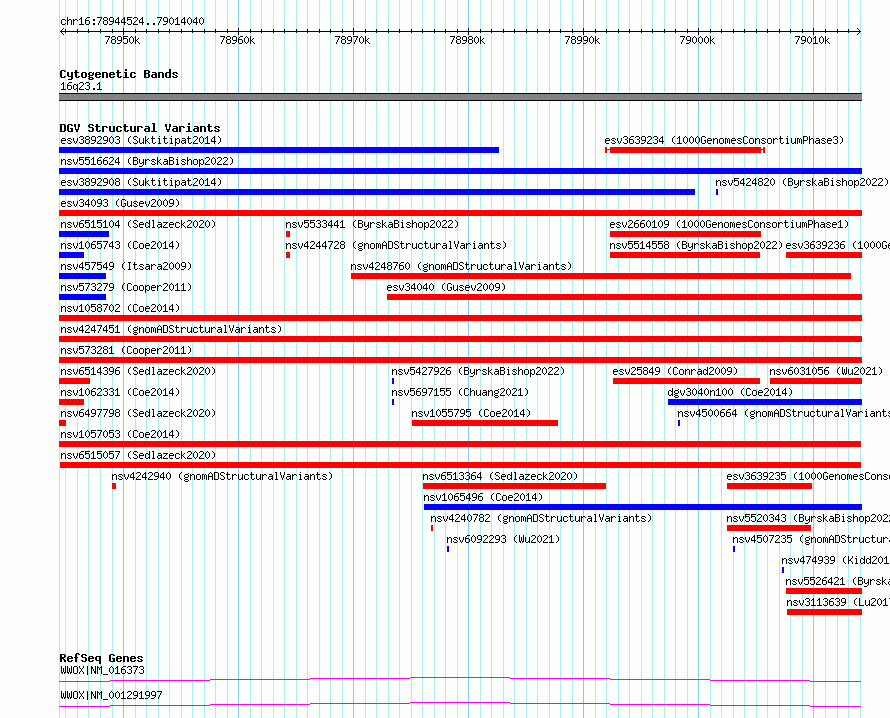Open nsv4500664 gnomAD variant entry
Viewport: 890px width, 718px height.
(x=783, y=413)
